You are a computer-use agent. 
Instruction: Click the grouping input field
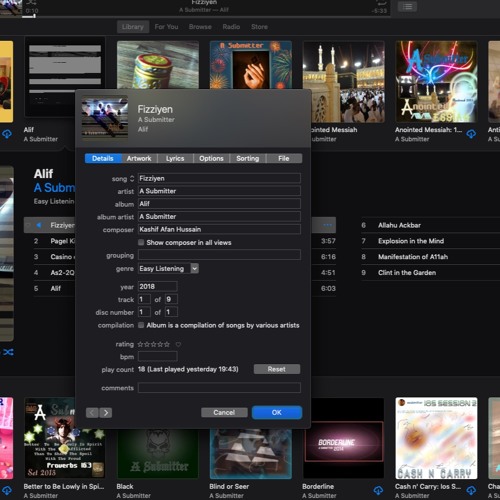point(219,255)
